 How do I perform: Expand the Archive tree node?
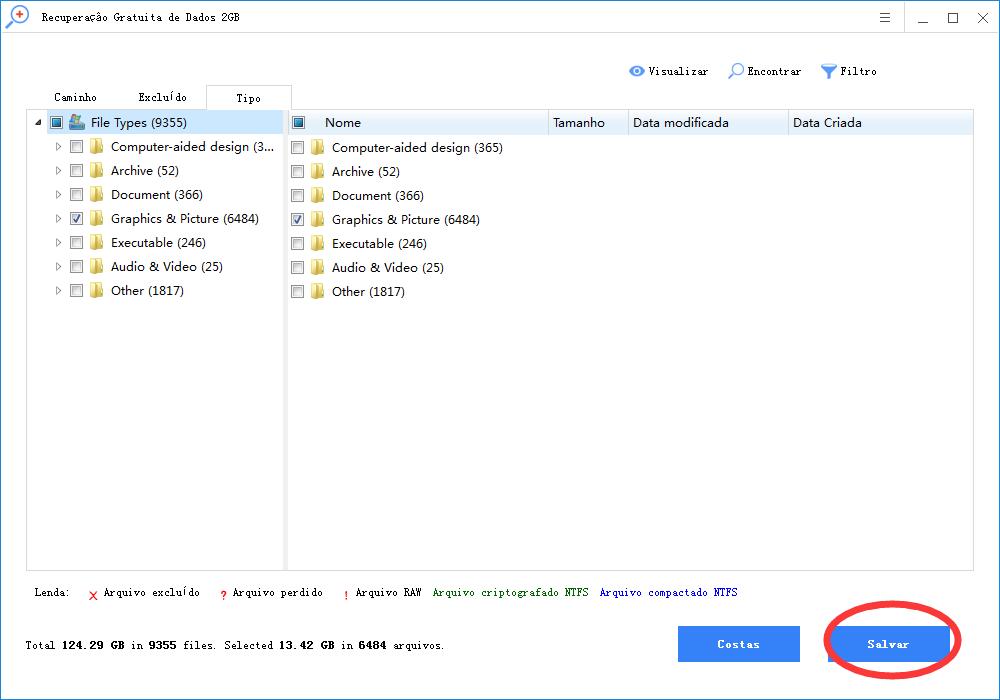pyautogui.click(x=58, y=170)
